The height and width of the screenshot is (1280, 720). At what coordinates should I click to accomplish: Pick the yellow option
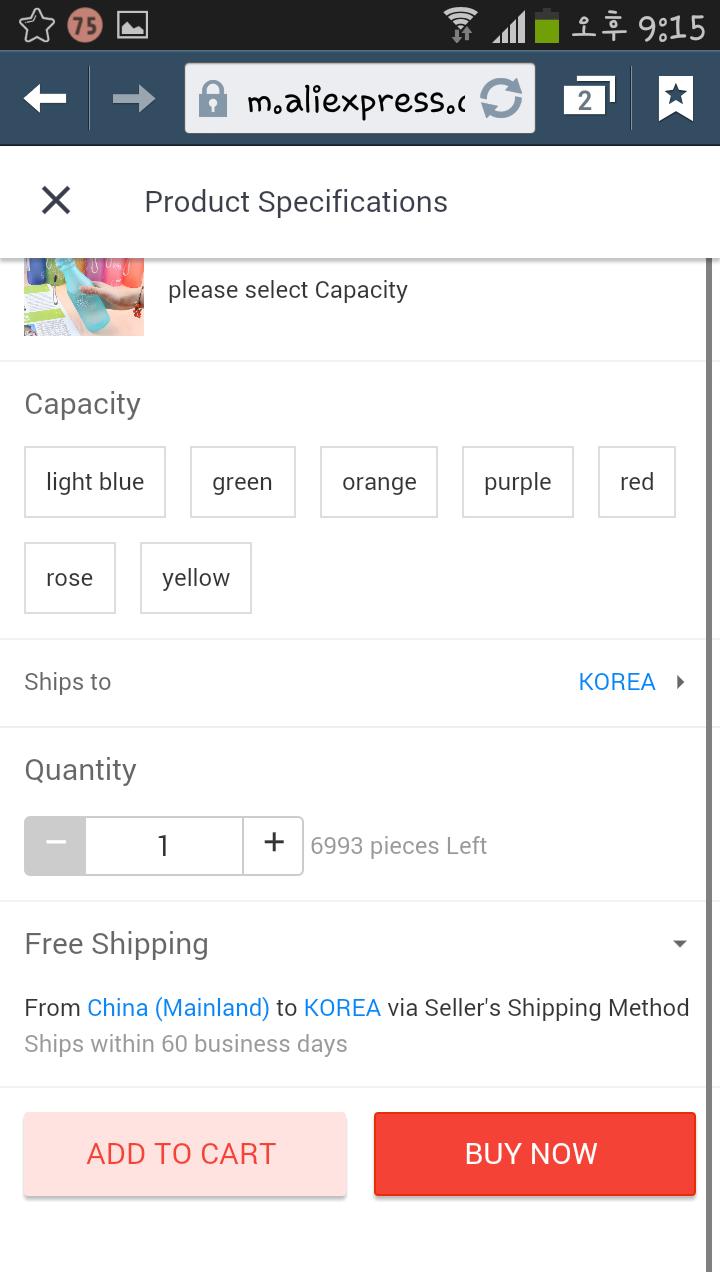[x=195, y=578]
